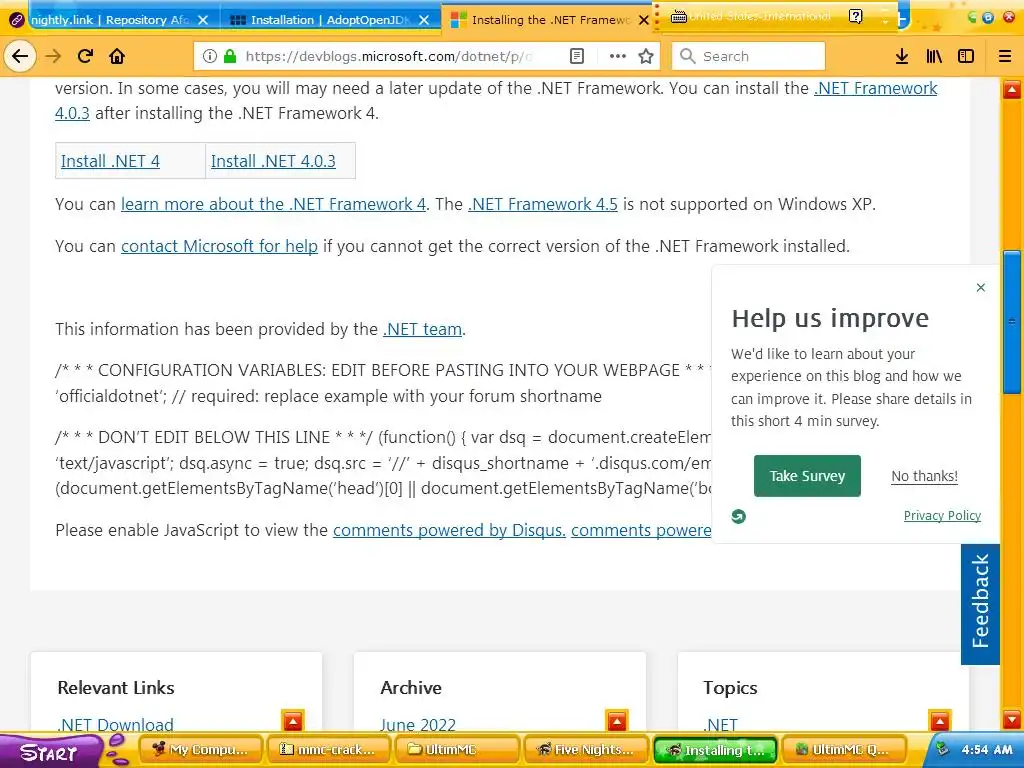Image resolution: width=1024 pixels, height=768 pixels.
Task: Open the page actions three-dot menu
Action: click(617, 56)
